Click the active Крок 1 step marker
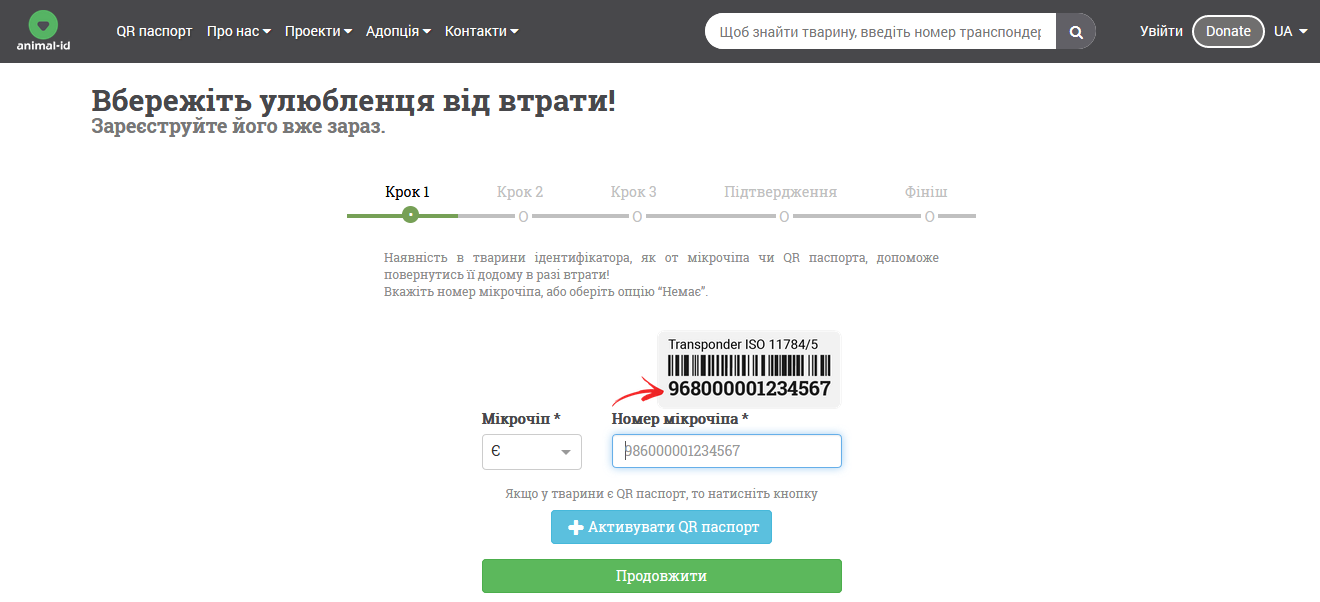 pyautogui.click(x=410, y=215)
